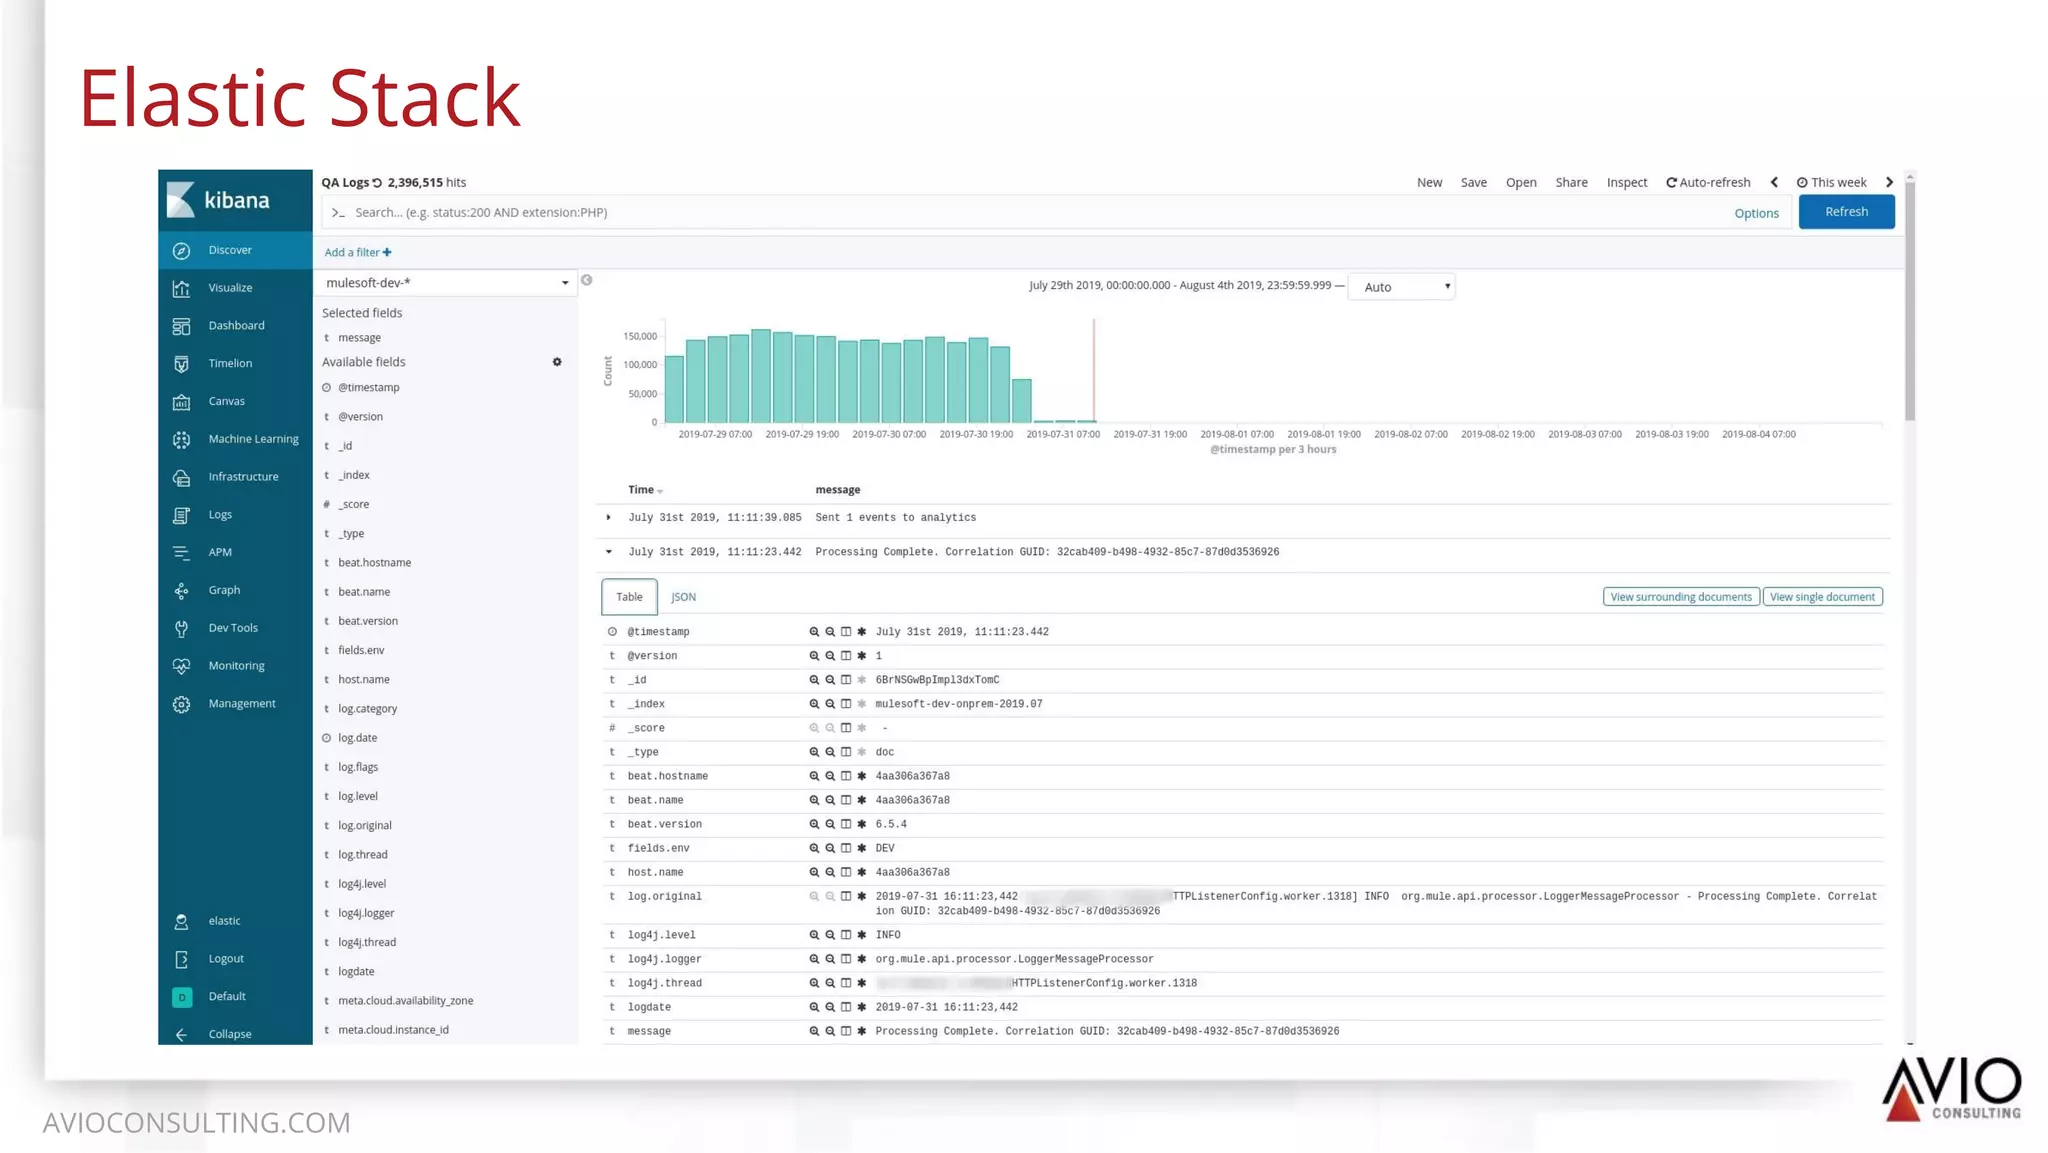The image size is (2048, 1153).
Task: Toggle message column in table icon
Action: (x=846, y=1031)
